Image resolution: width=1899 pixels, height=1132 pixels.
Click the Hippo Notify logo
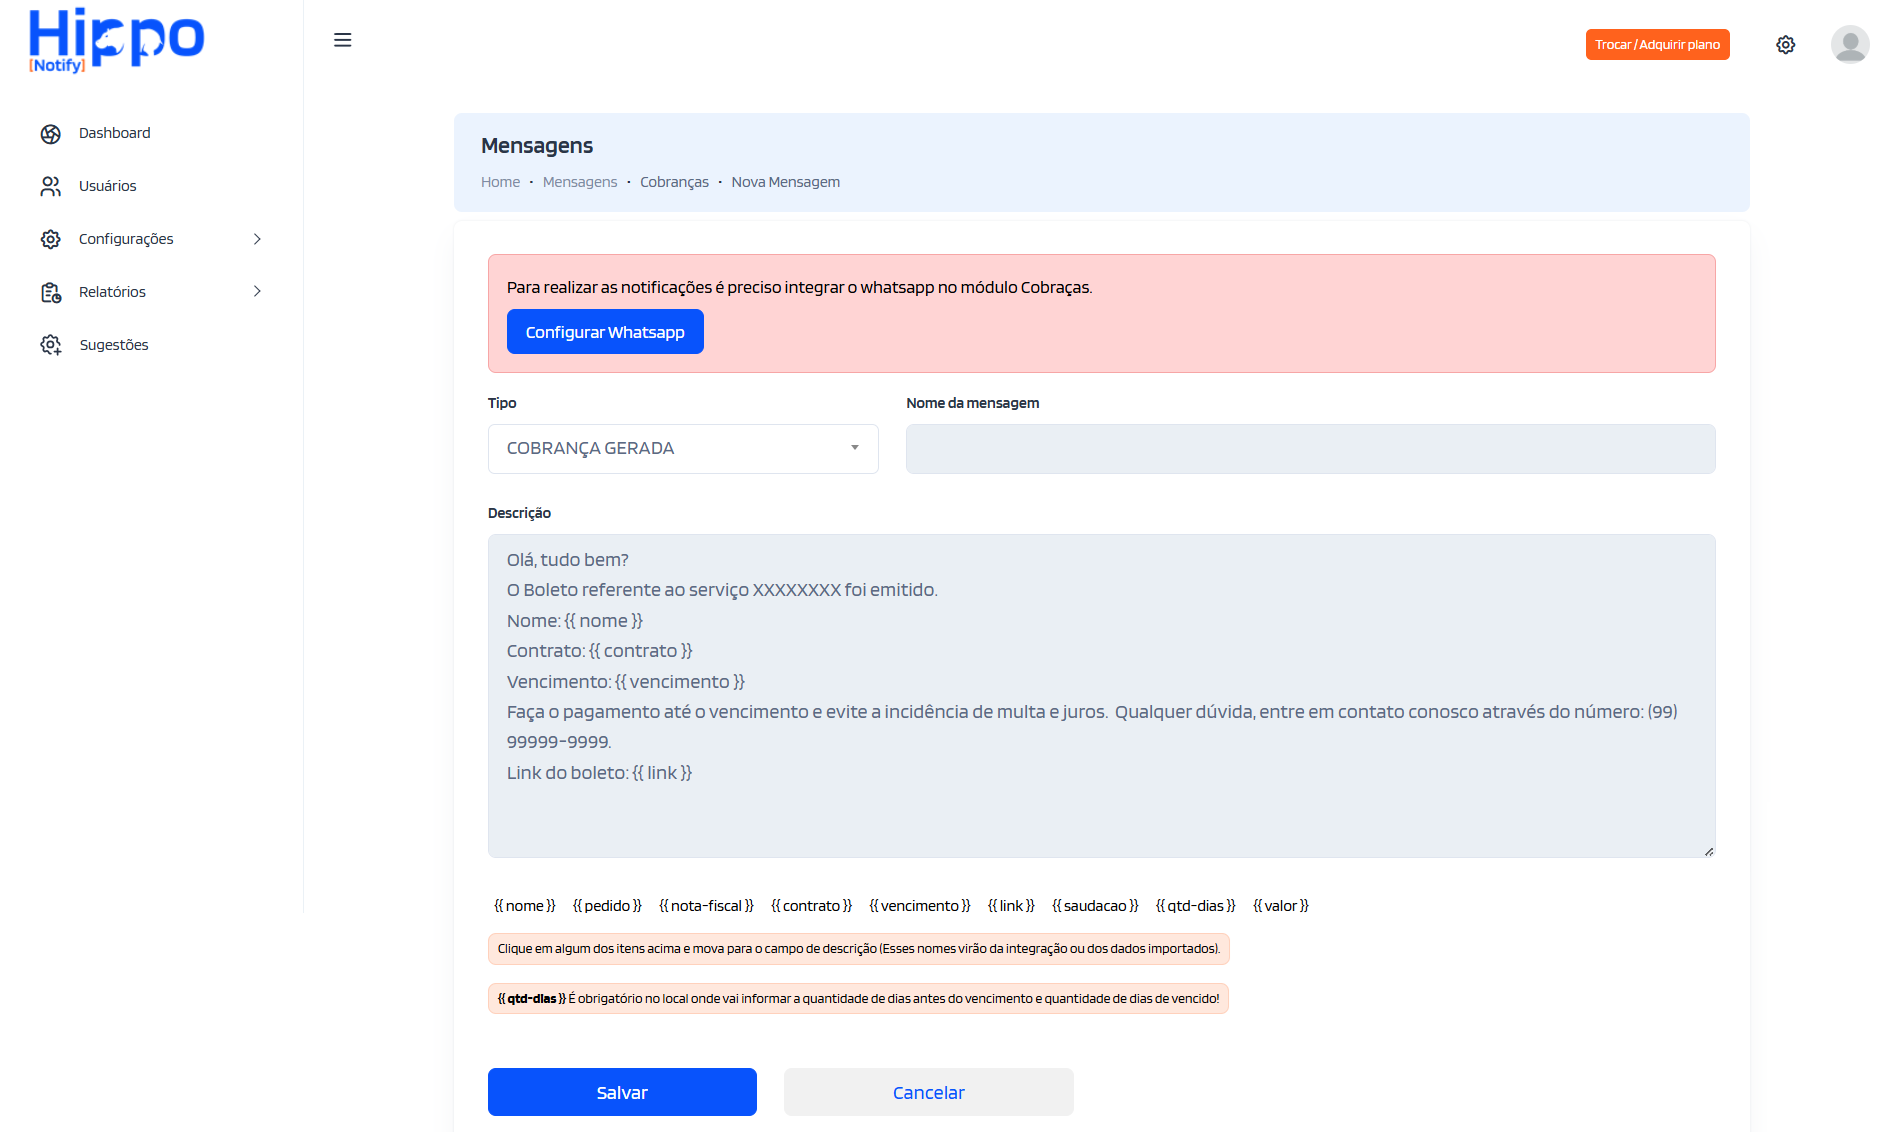click(116, 41)
